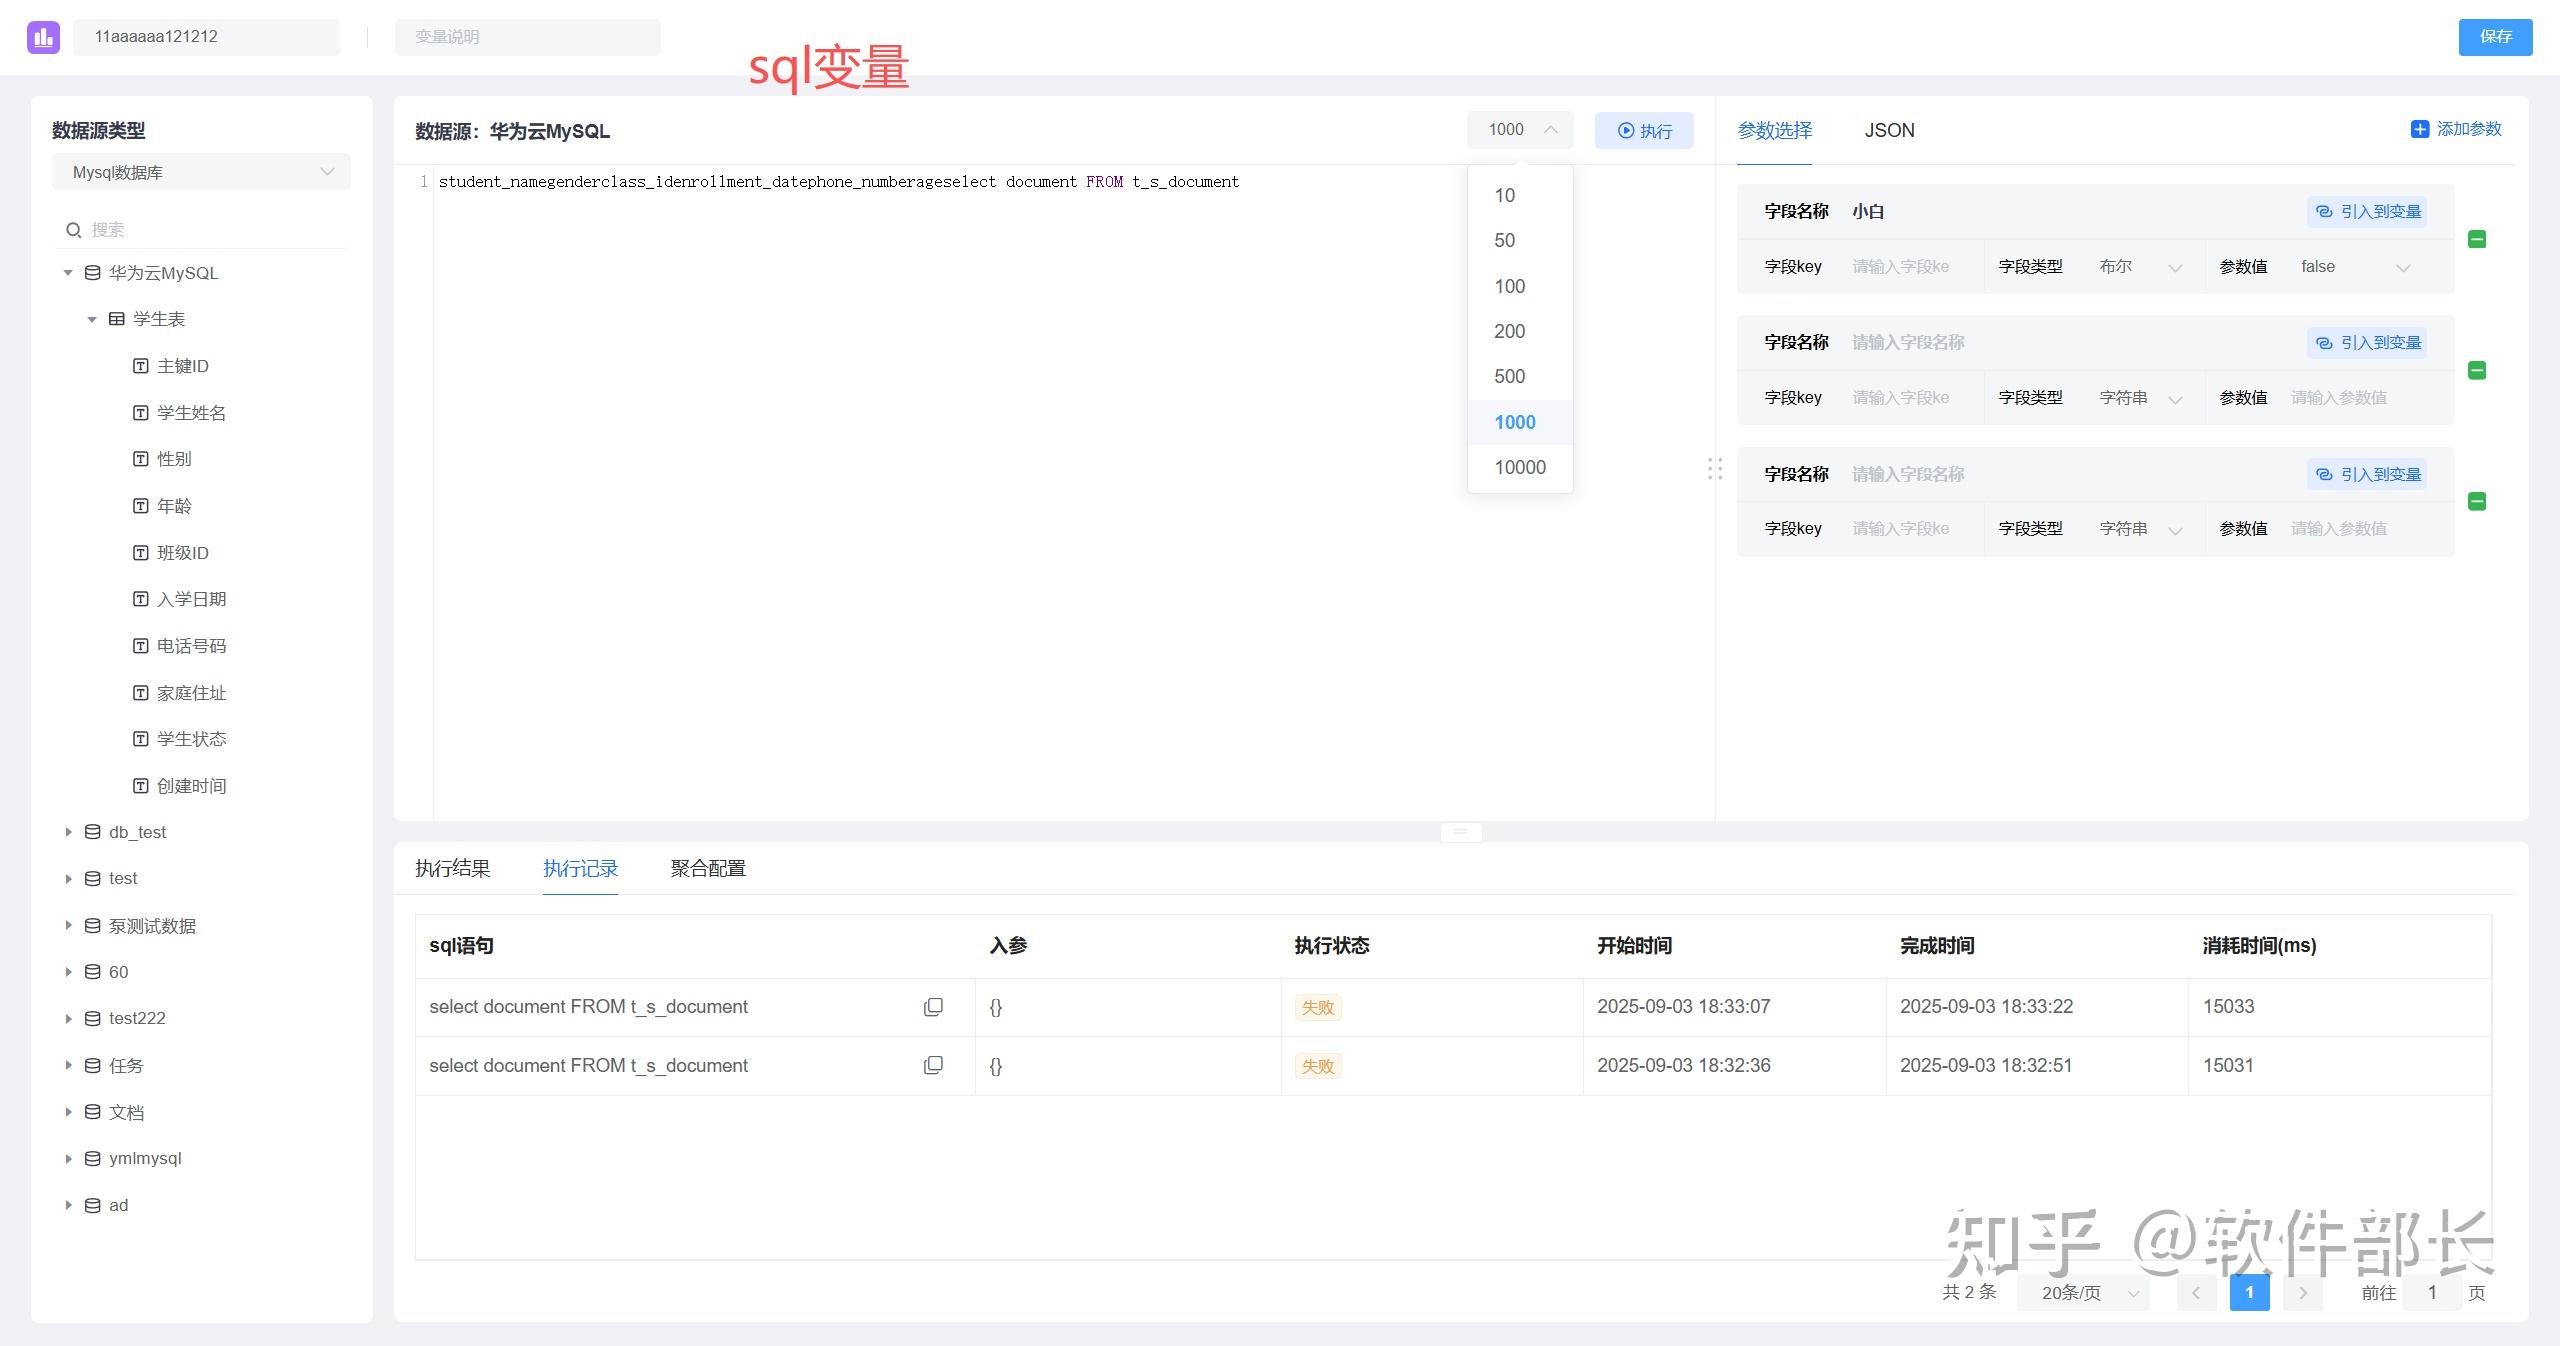Run the query via the 执行 play button
The image size is (2560, 1346).
tap(1643, 130)
